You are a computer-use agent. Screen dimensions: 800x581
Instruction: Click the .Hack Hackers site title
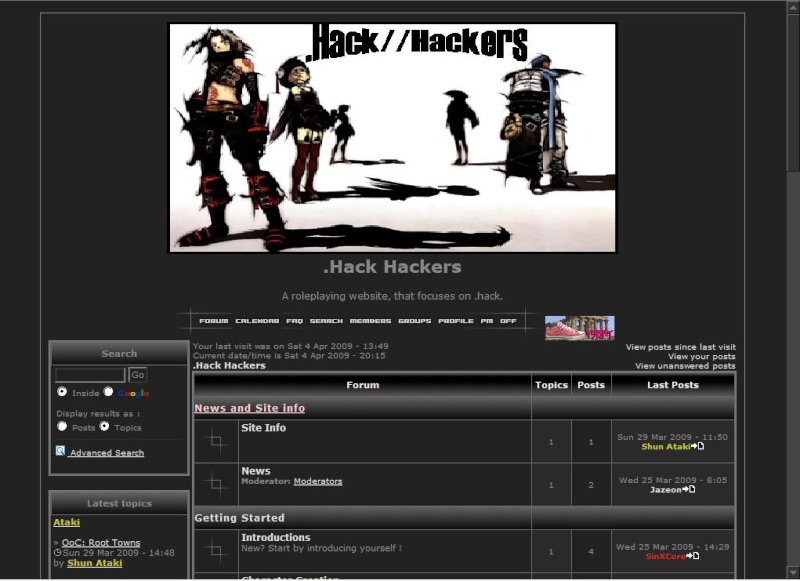coord(392,267)
